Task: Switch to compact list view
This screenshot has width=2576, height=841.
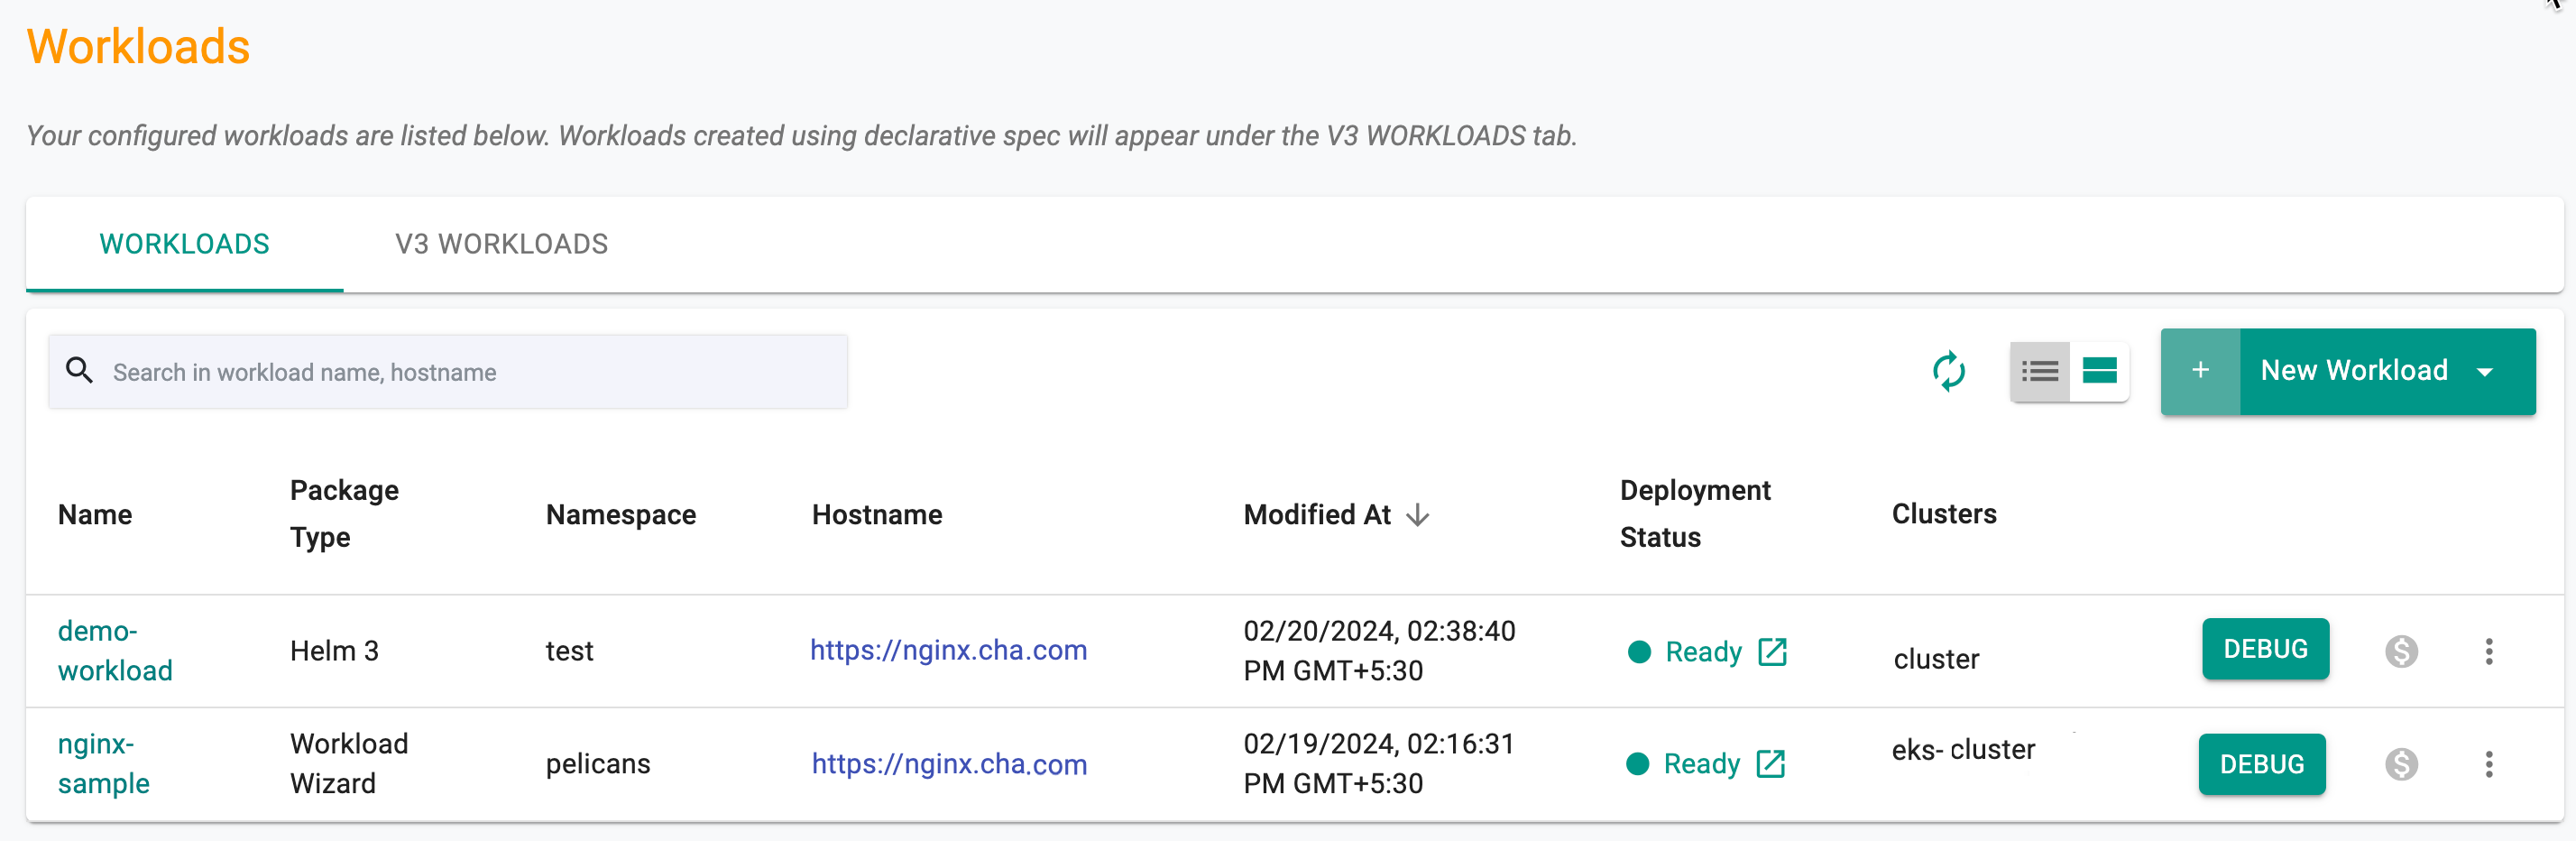Action: click(x=2039, y=371)
